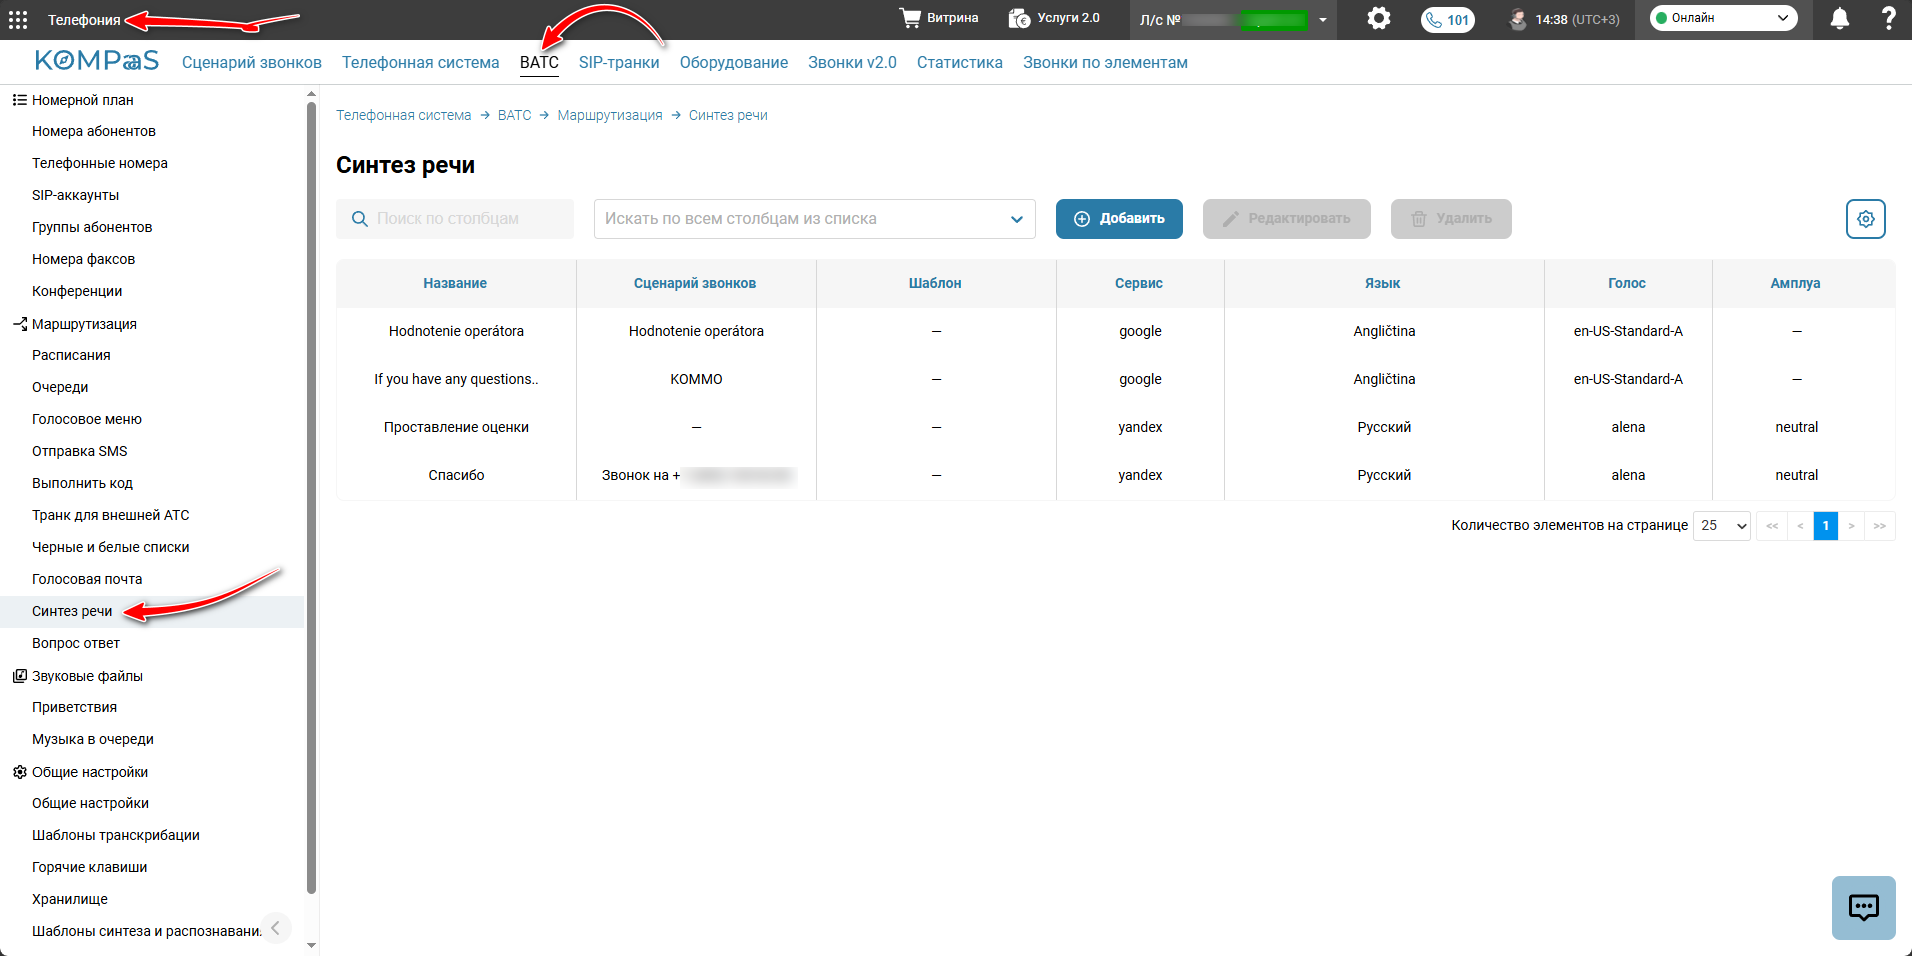This screenshot has height=956, width=1912.
Task: Click the Добавить button
Action: click(1119, 219)
